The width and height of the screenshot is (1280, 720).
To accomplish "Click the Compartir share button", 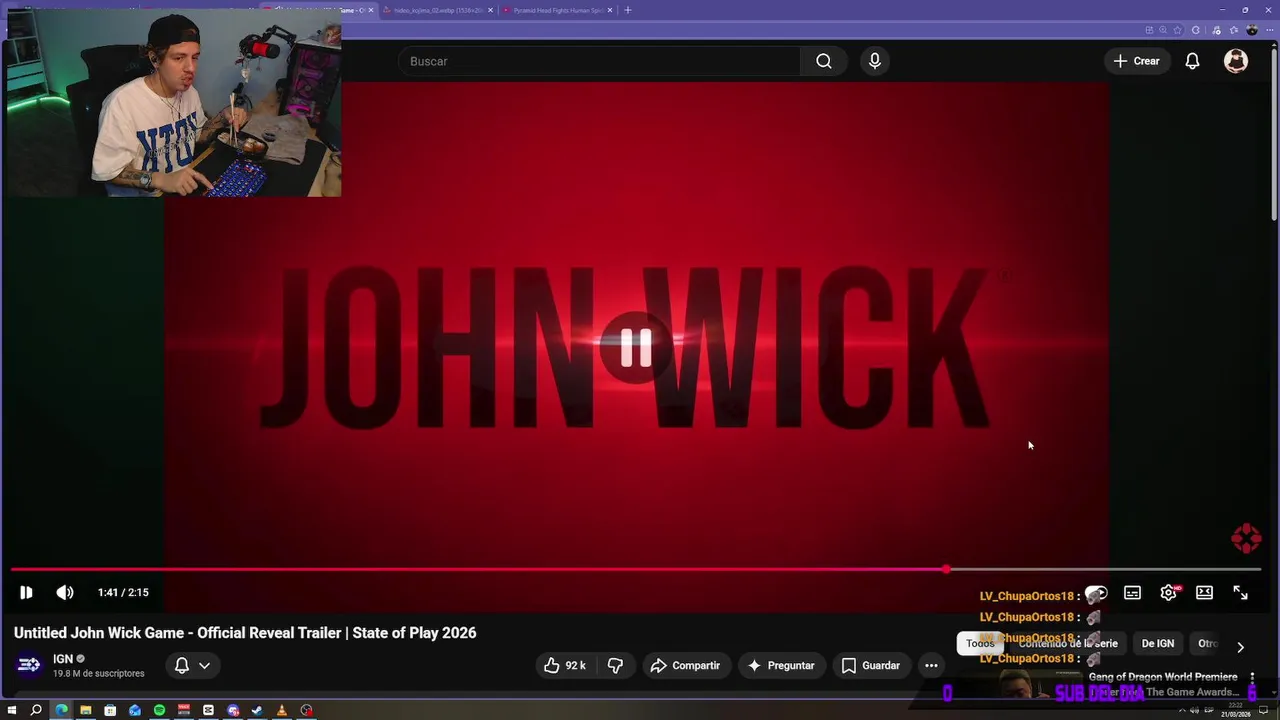I will [x=685, y=665].
